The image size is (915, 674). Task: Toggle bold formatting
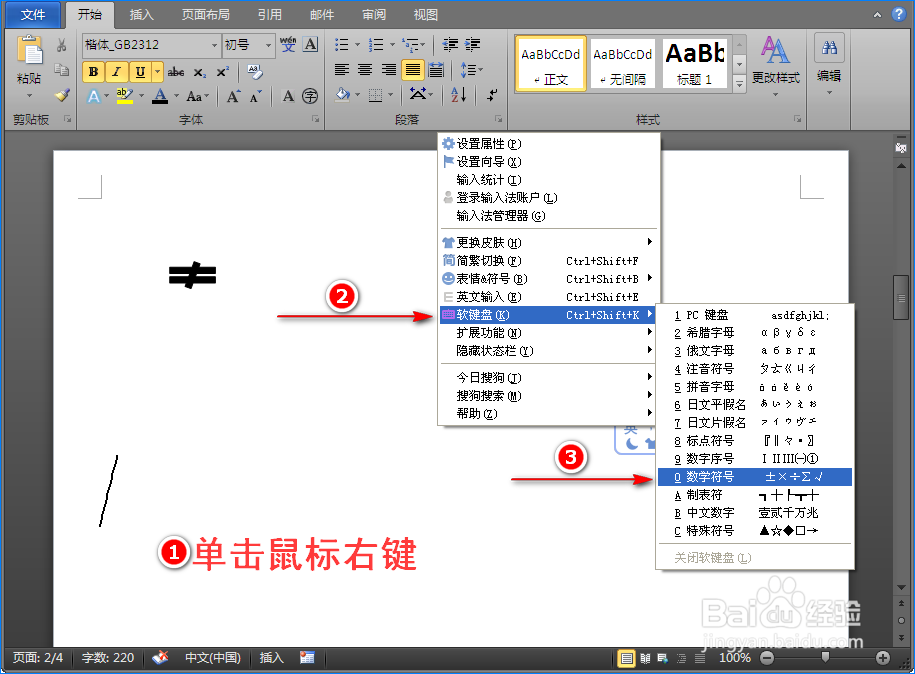(93, 72)
